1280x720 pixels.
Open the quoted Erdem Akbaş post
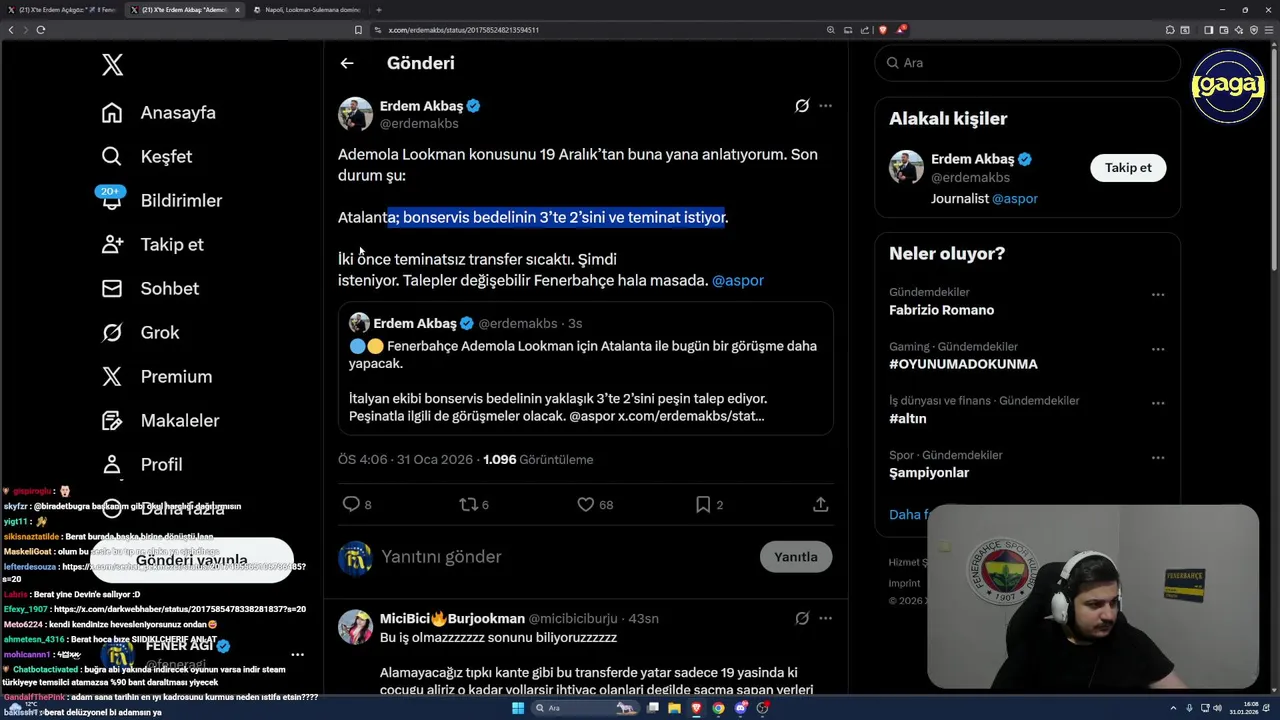coord(585,368)
